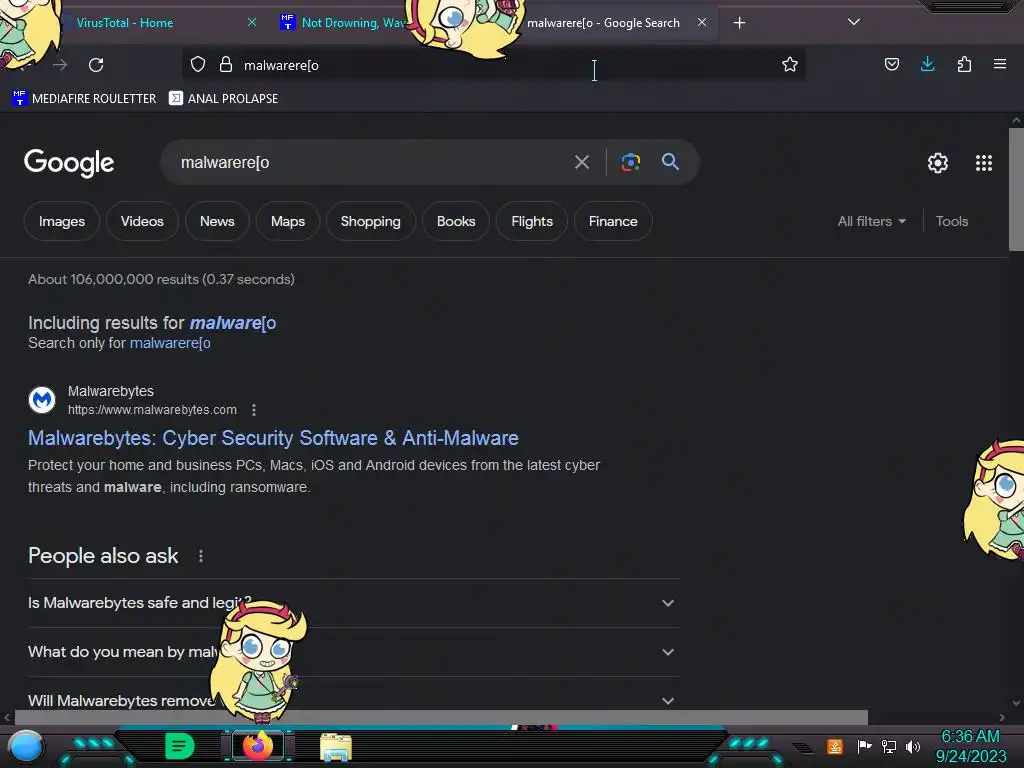Screen dimensions: 1024x768
Task: Open the extensions puzzle icon
Action: point(964,64)
